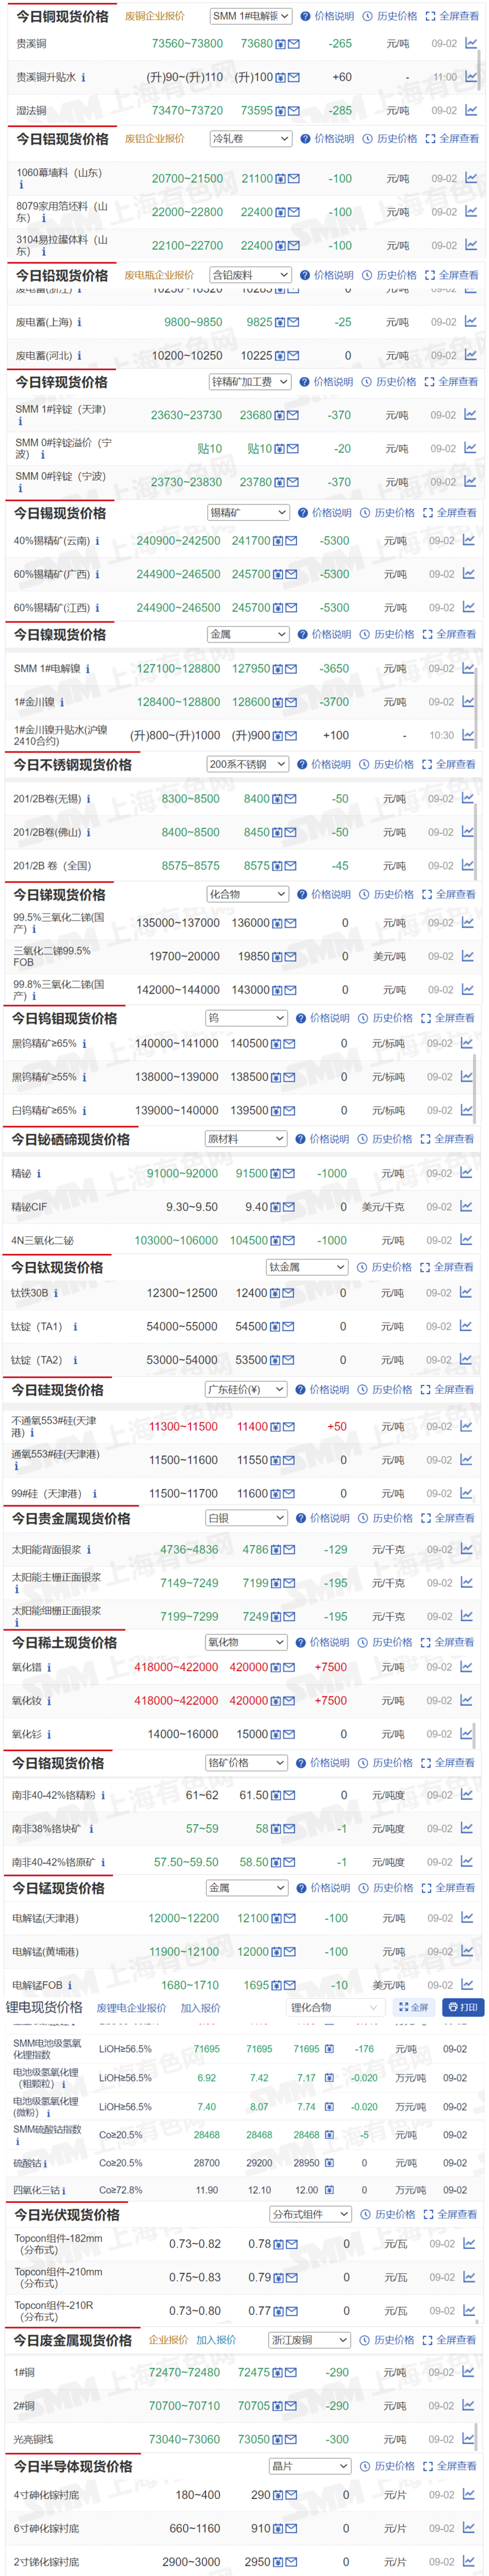Open the 广东硅价(¥) dropdown
Screen dimensions: 489x2576
tap(246, 1390)
